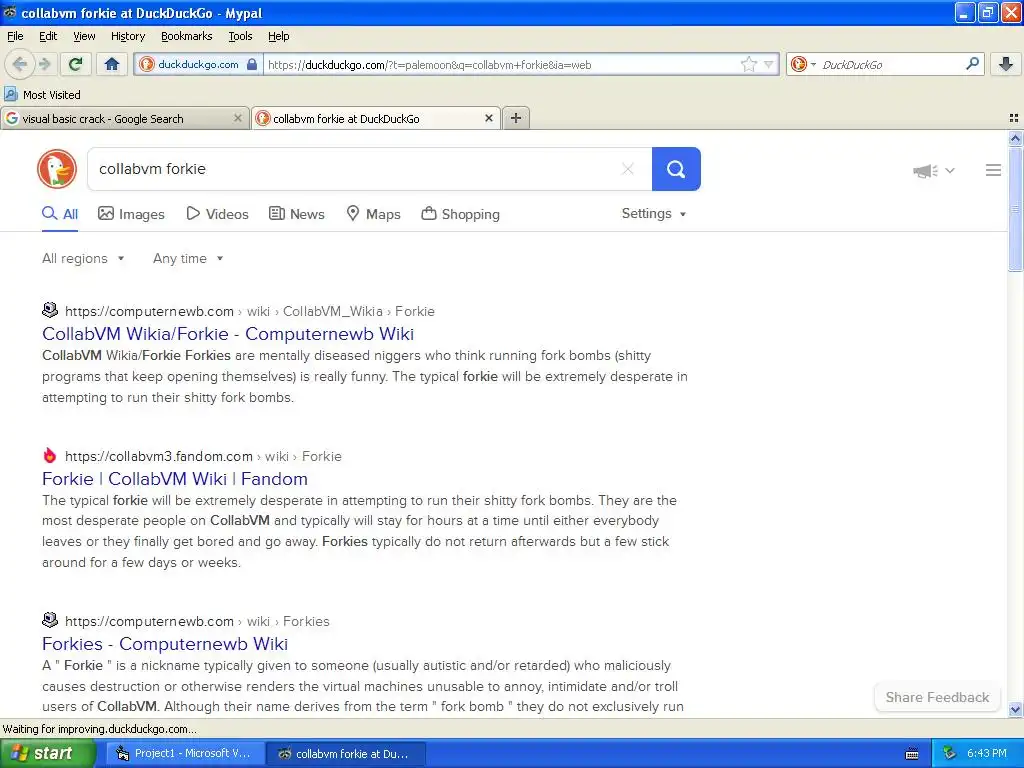Open the Bookmarks menu
This screenshot has height=768, width=1024.
[x=186, y=36]
